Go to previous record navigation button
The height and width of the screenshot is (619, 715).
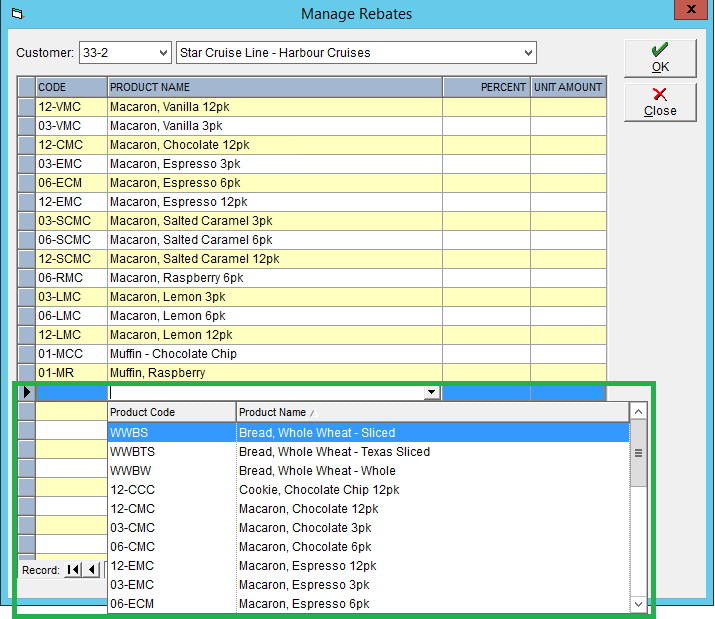[x=92, y=570]
